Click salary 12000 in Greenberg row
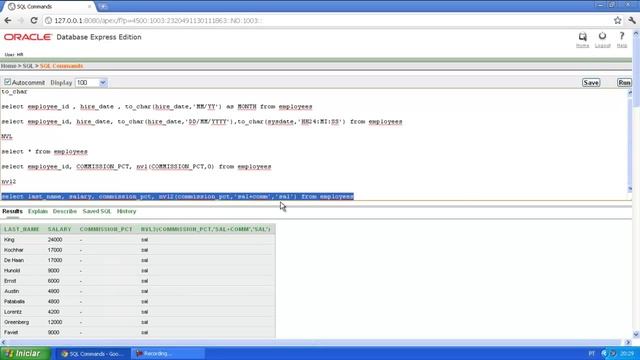 point(55,322)
